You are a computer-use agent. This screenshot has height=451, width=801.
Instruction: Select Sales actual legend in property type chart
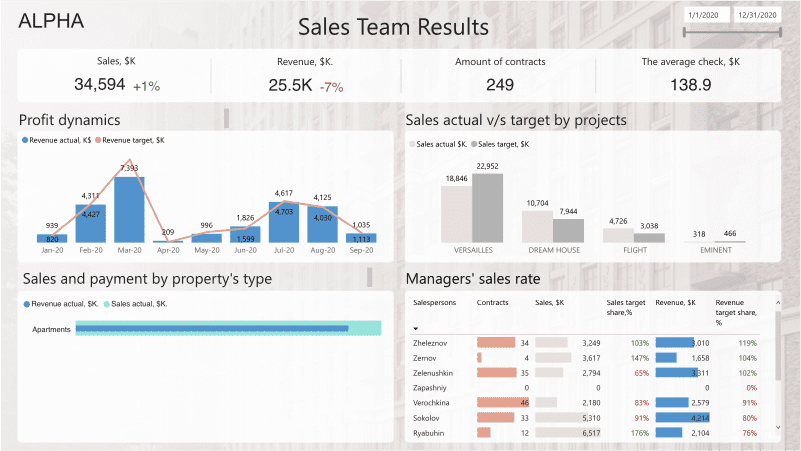coord(136,304)
